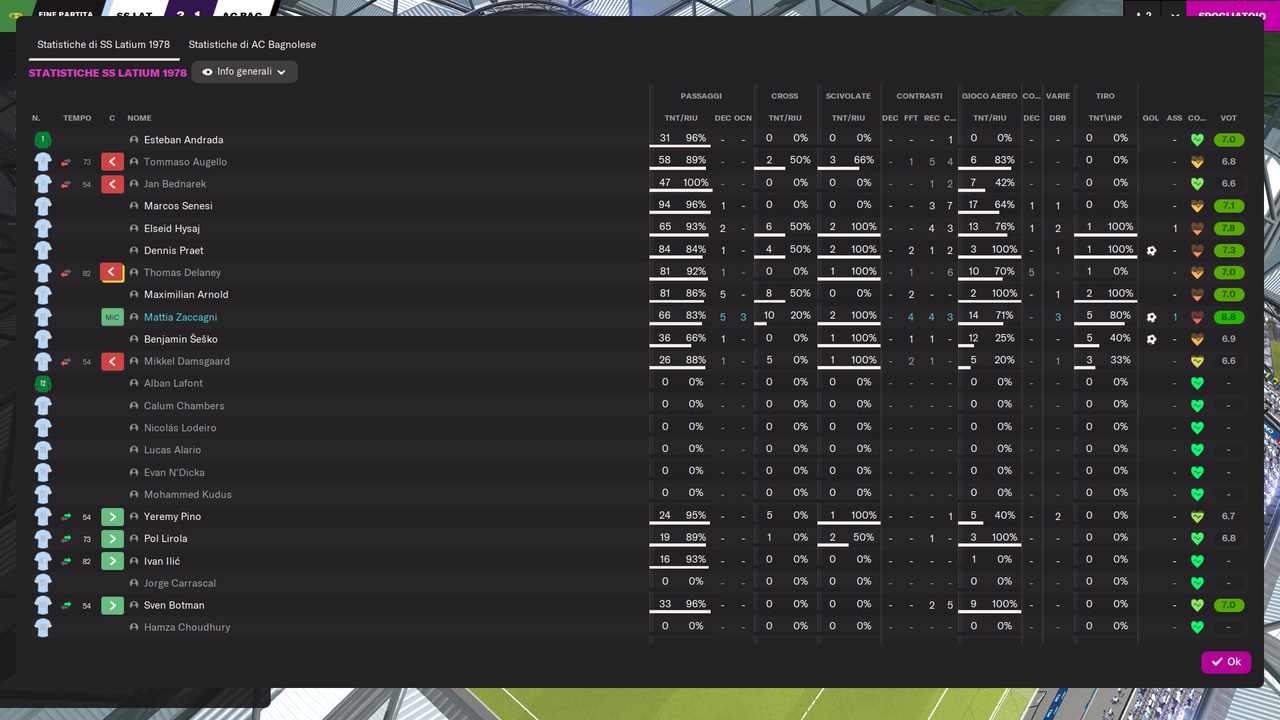Click the condition heart icon for Mattia Zaccagni
Image resolution: width=1280 pixels, height=720 pixels.
point(1197,317)
